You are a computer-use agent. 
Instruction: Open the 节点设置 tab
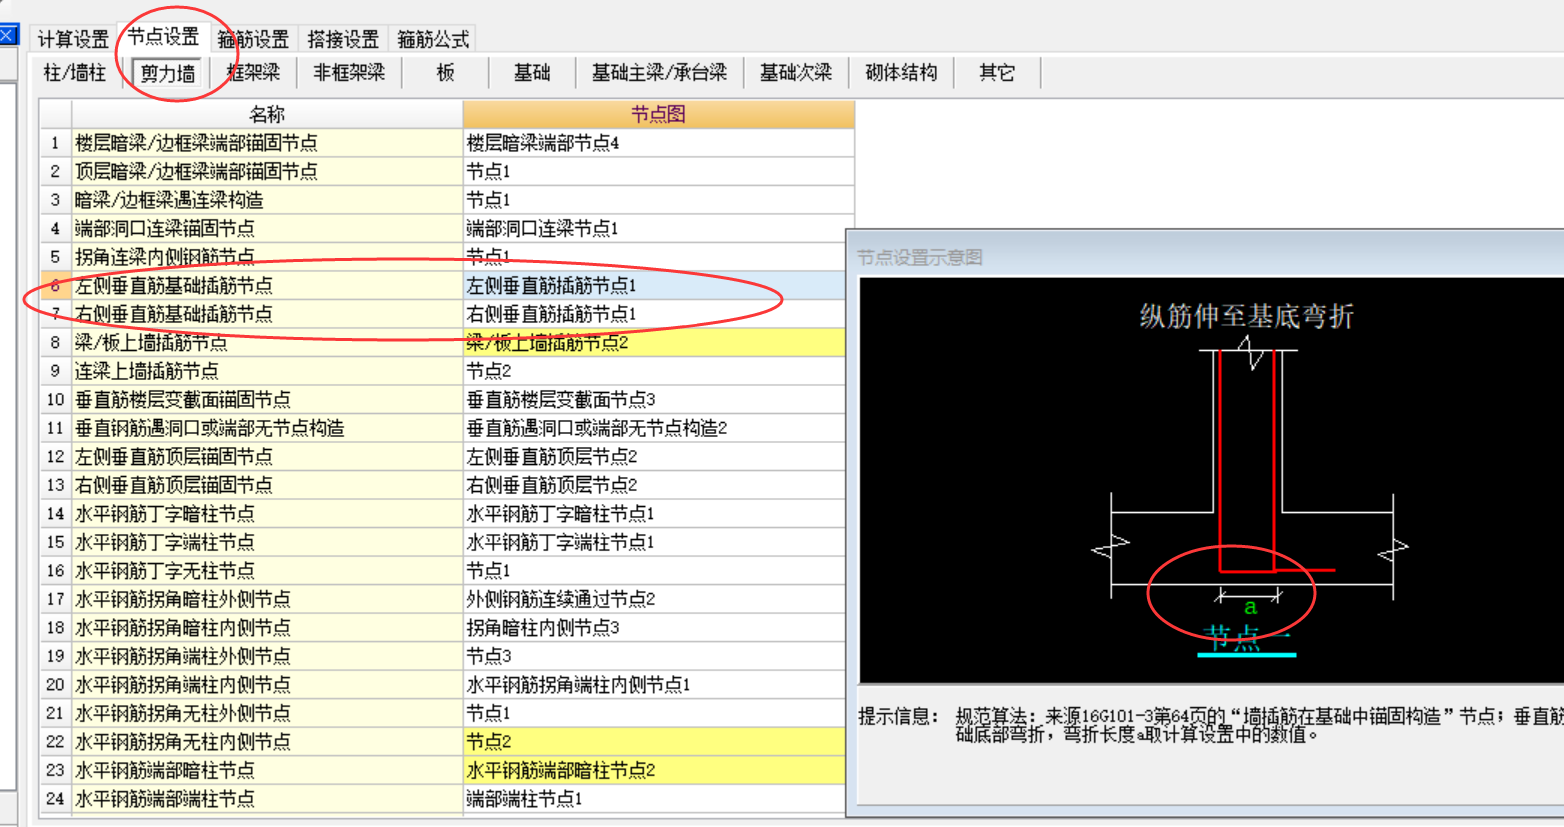[163, 37]
